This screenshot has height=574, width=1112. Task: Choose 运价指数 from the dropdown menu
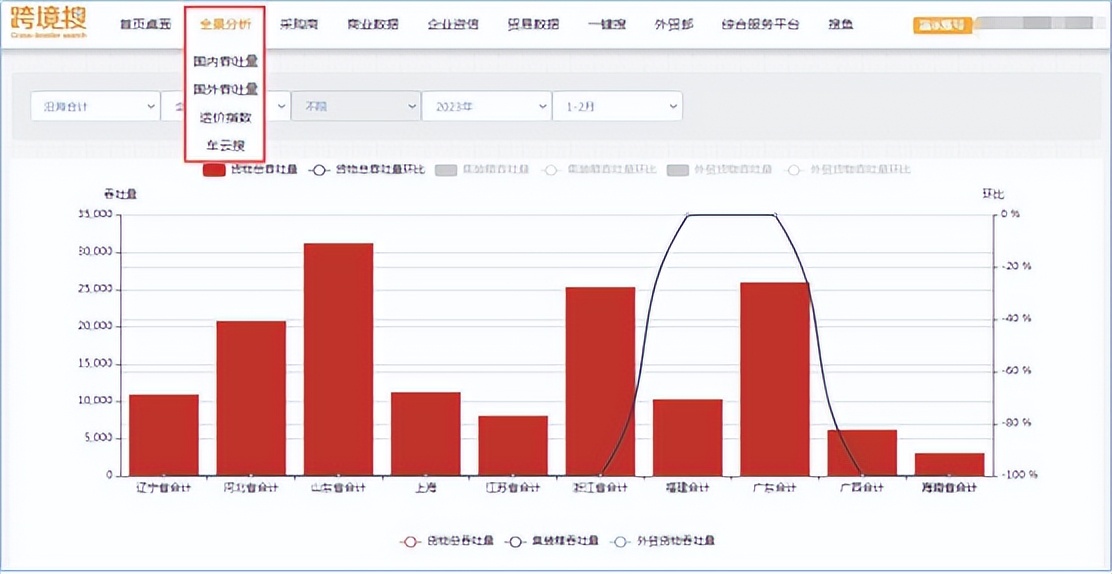(x=226, y=118)
